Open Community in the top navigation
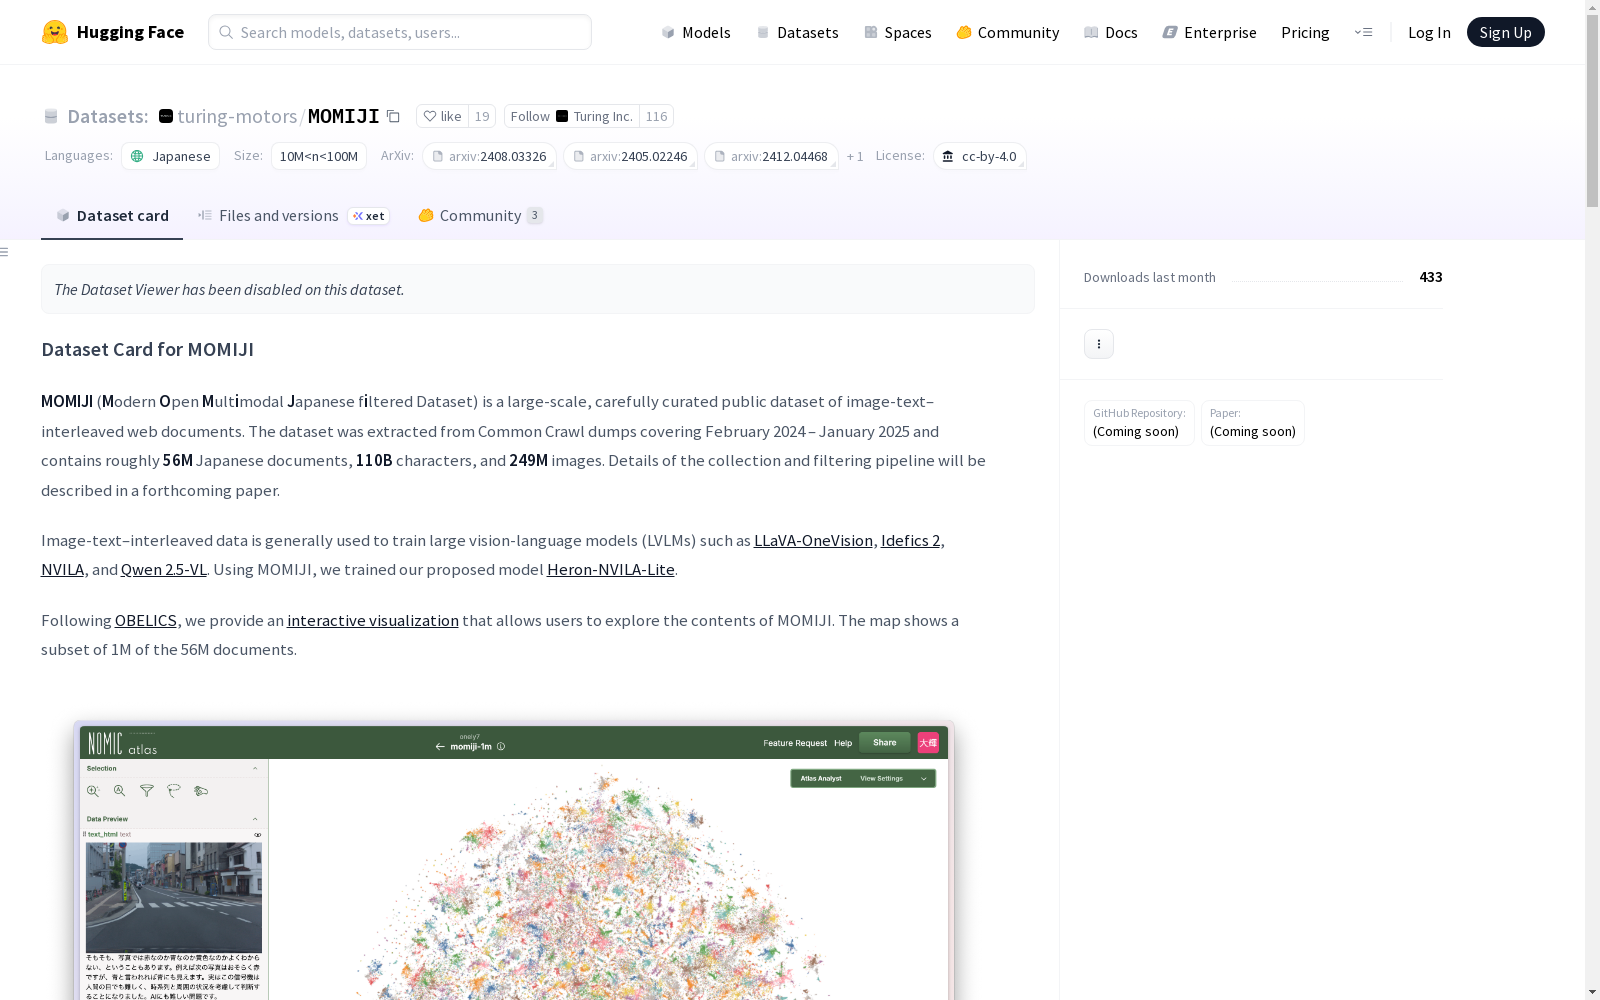Image resolution: width=1600 pixels, height=1000 pixels. pos(1008,32)
